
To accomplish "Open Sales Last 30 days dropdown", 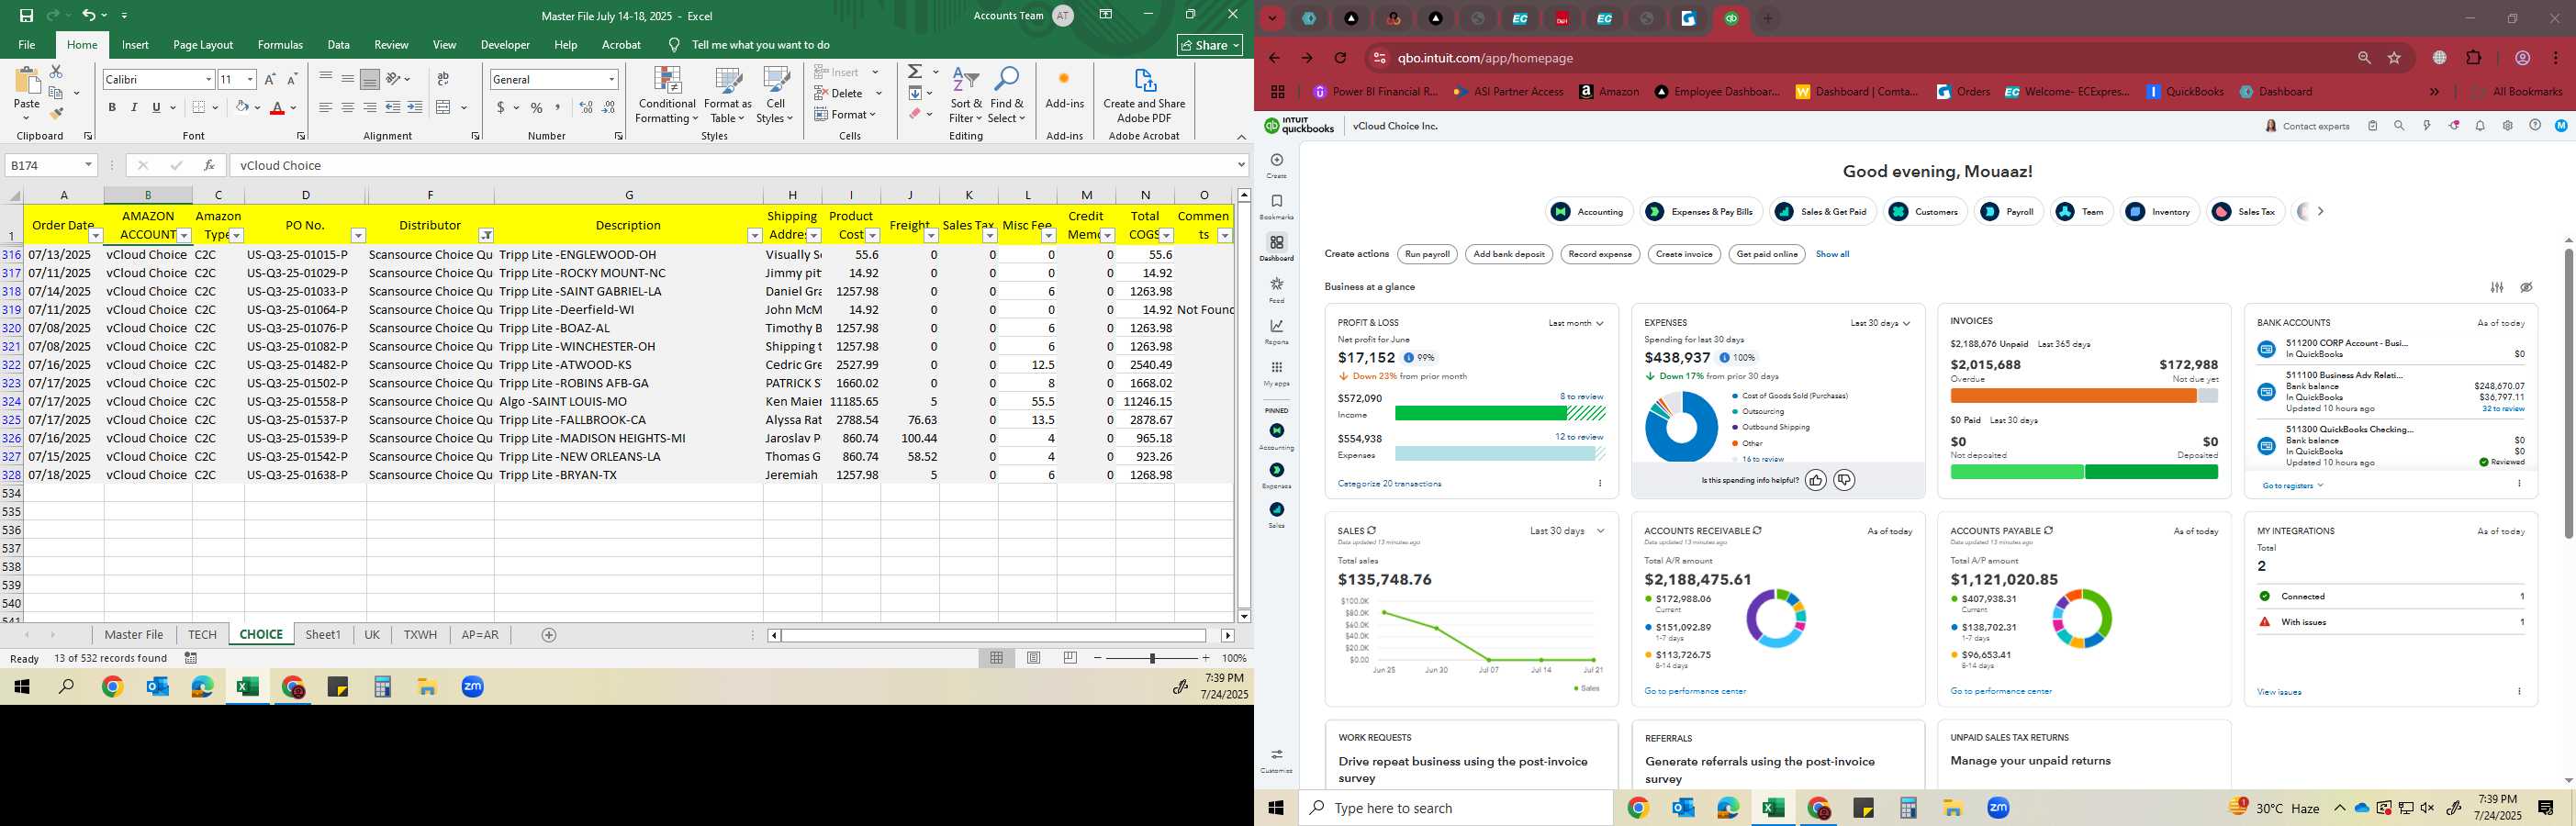I will [1567, 531].
